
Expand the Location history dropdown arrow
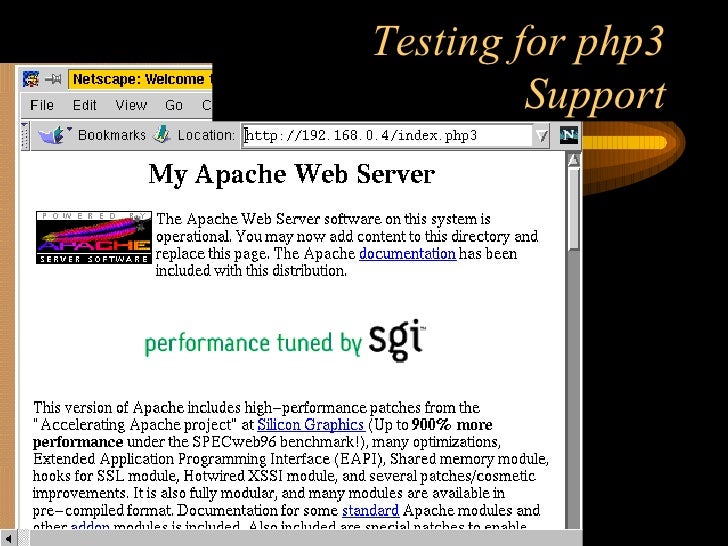pos(541,136)
